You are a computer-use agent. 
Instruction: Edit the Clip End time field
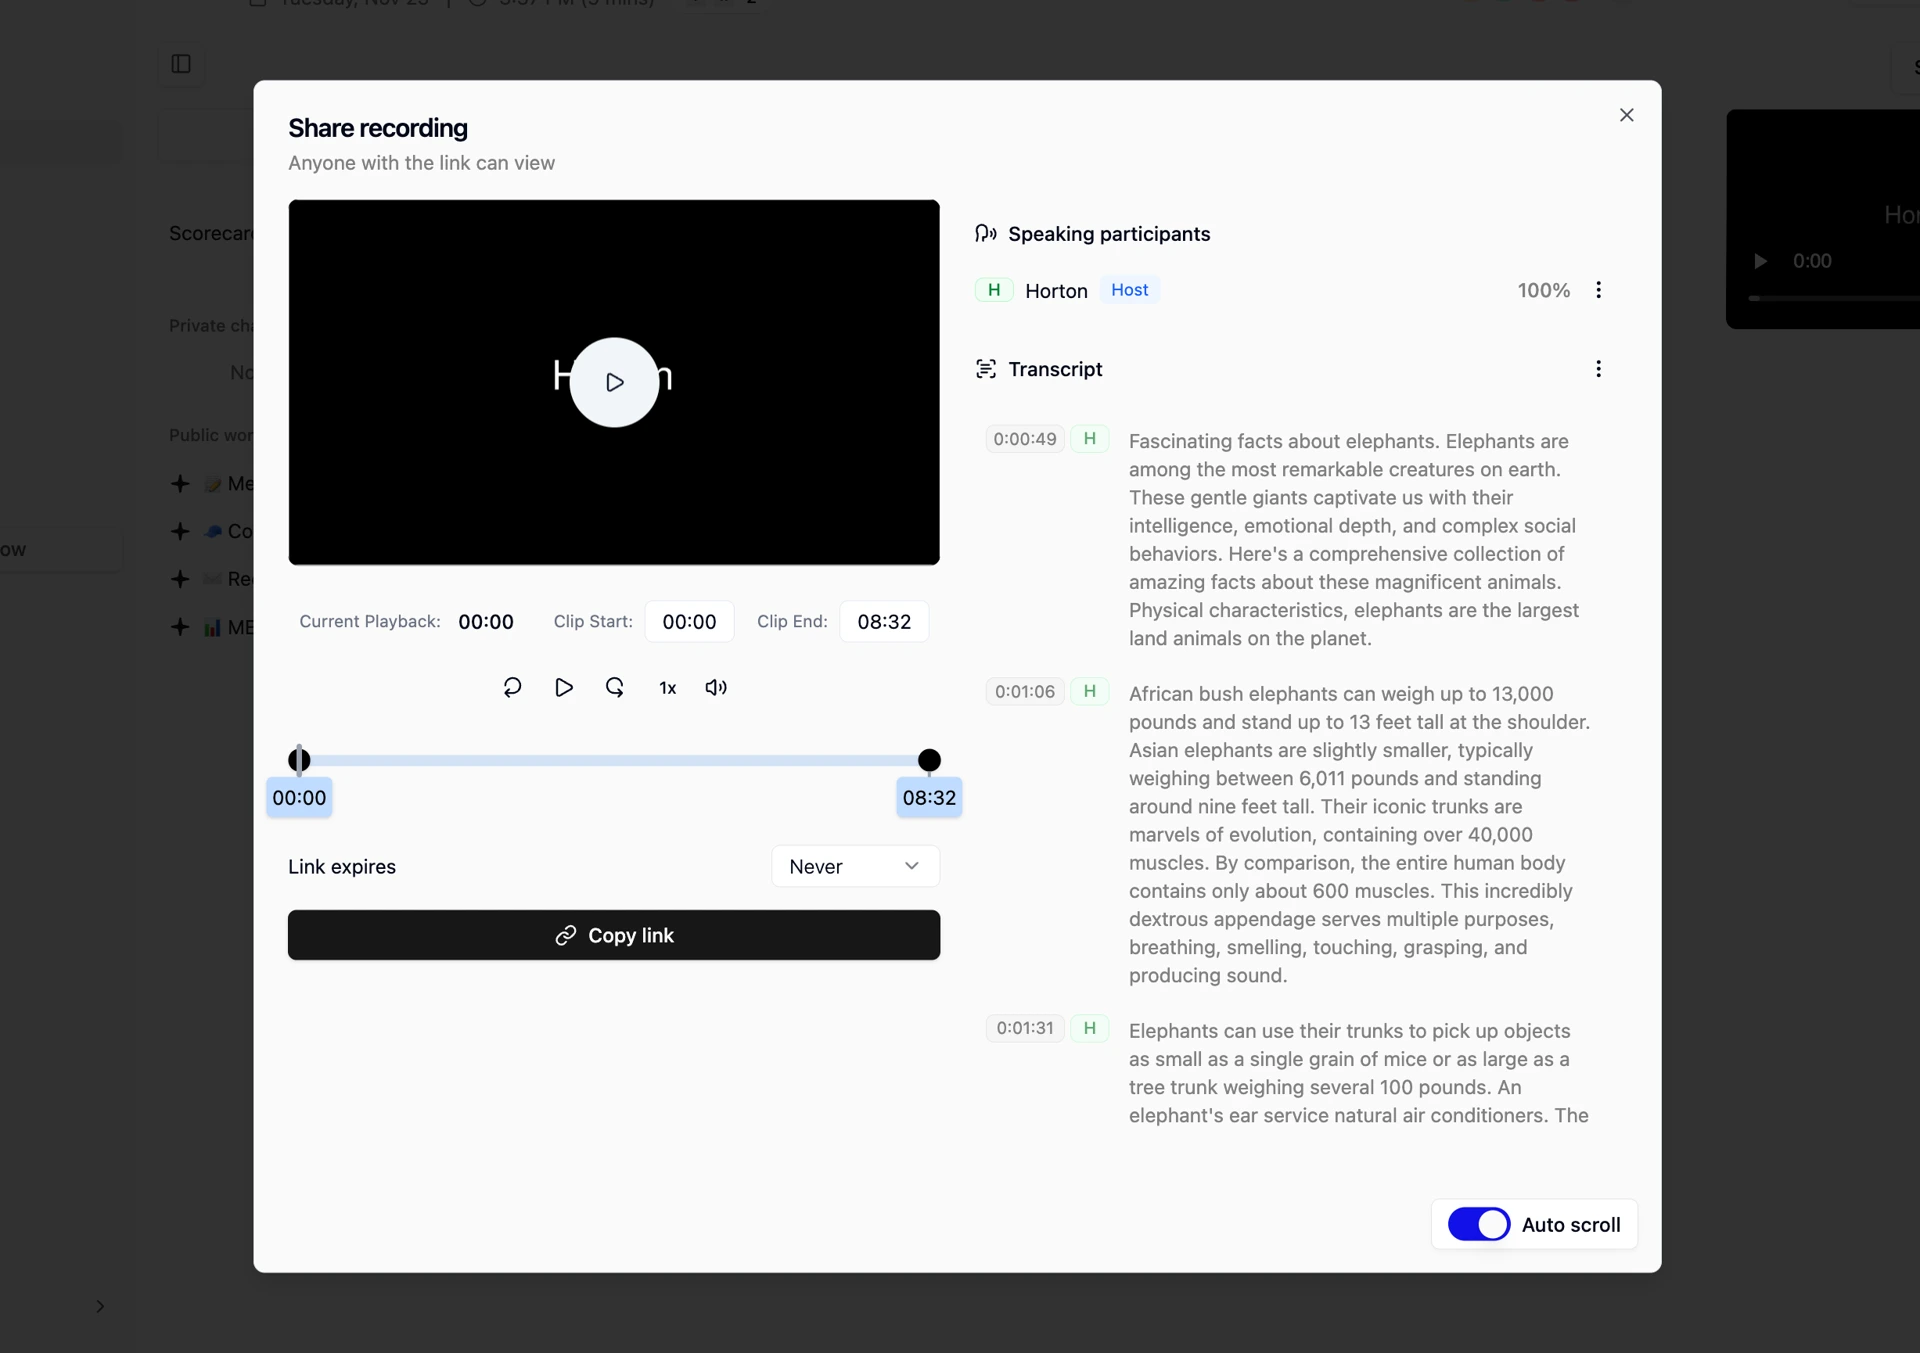coord(884,621)
